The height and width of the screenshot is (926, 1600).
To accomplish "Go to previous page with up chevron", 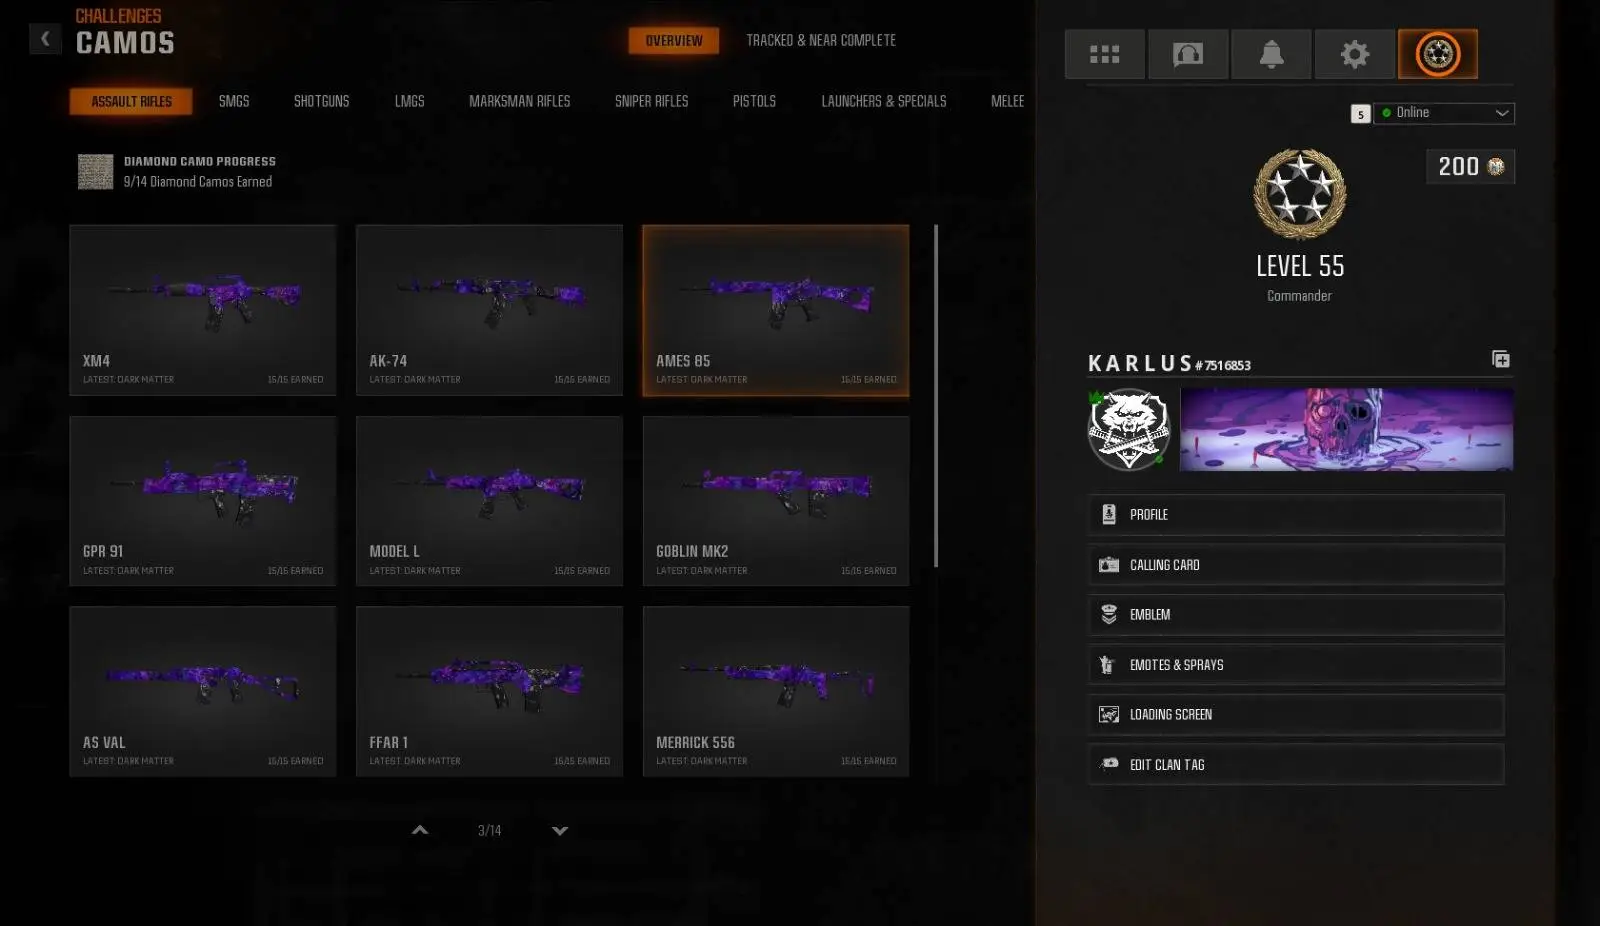I will [420, 830].
